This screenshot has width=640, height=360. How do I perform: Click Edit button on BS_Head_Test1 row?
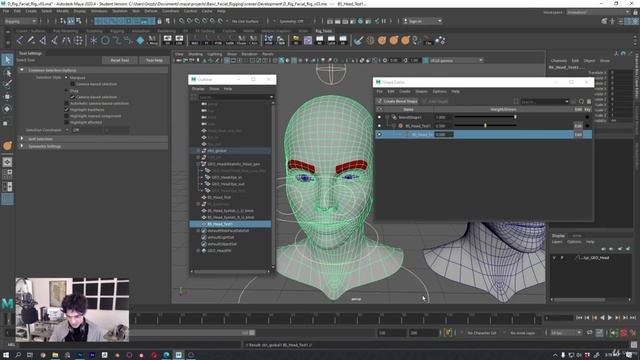pyautogui.click(x=578, y=126)
